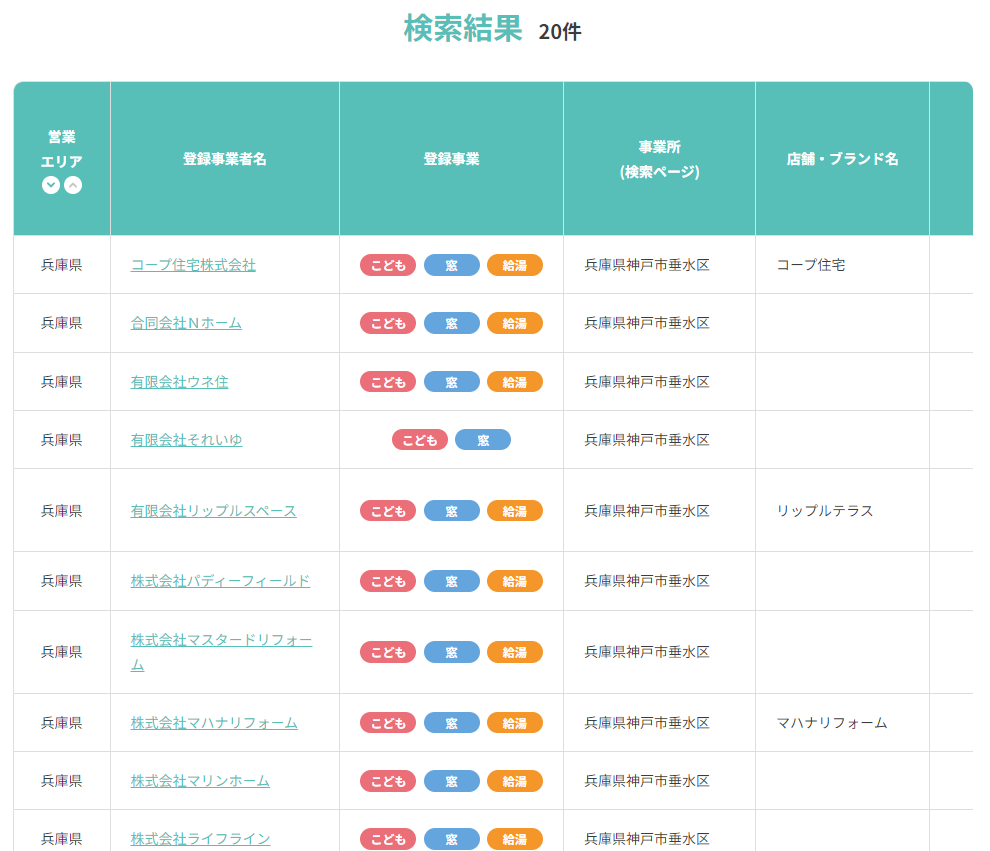Open 有限会社ウネ住 link

(x=179, y=382)
